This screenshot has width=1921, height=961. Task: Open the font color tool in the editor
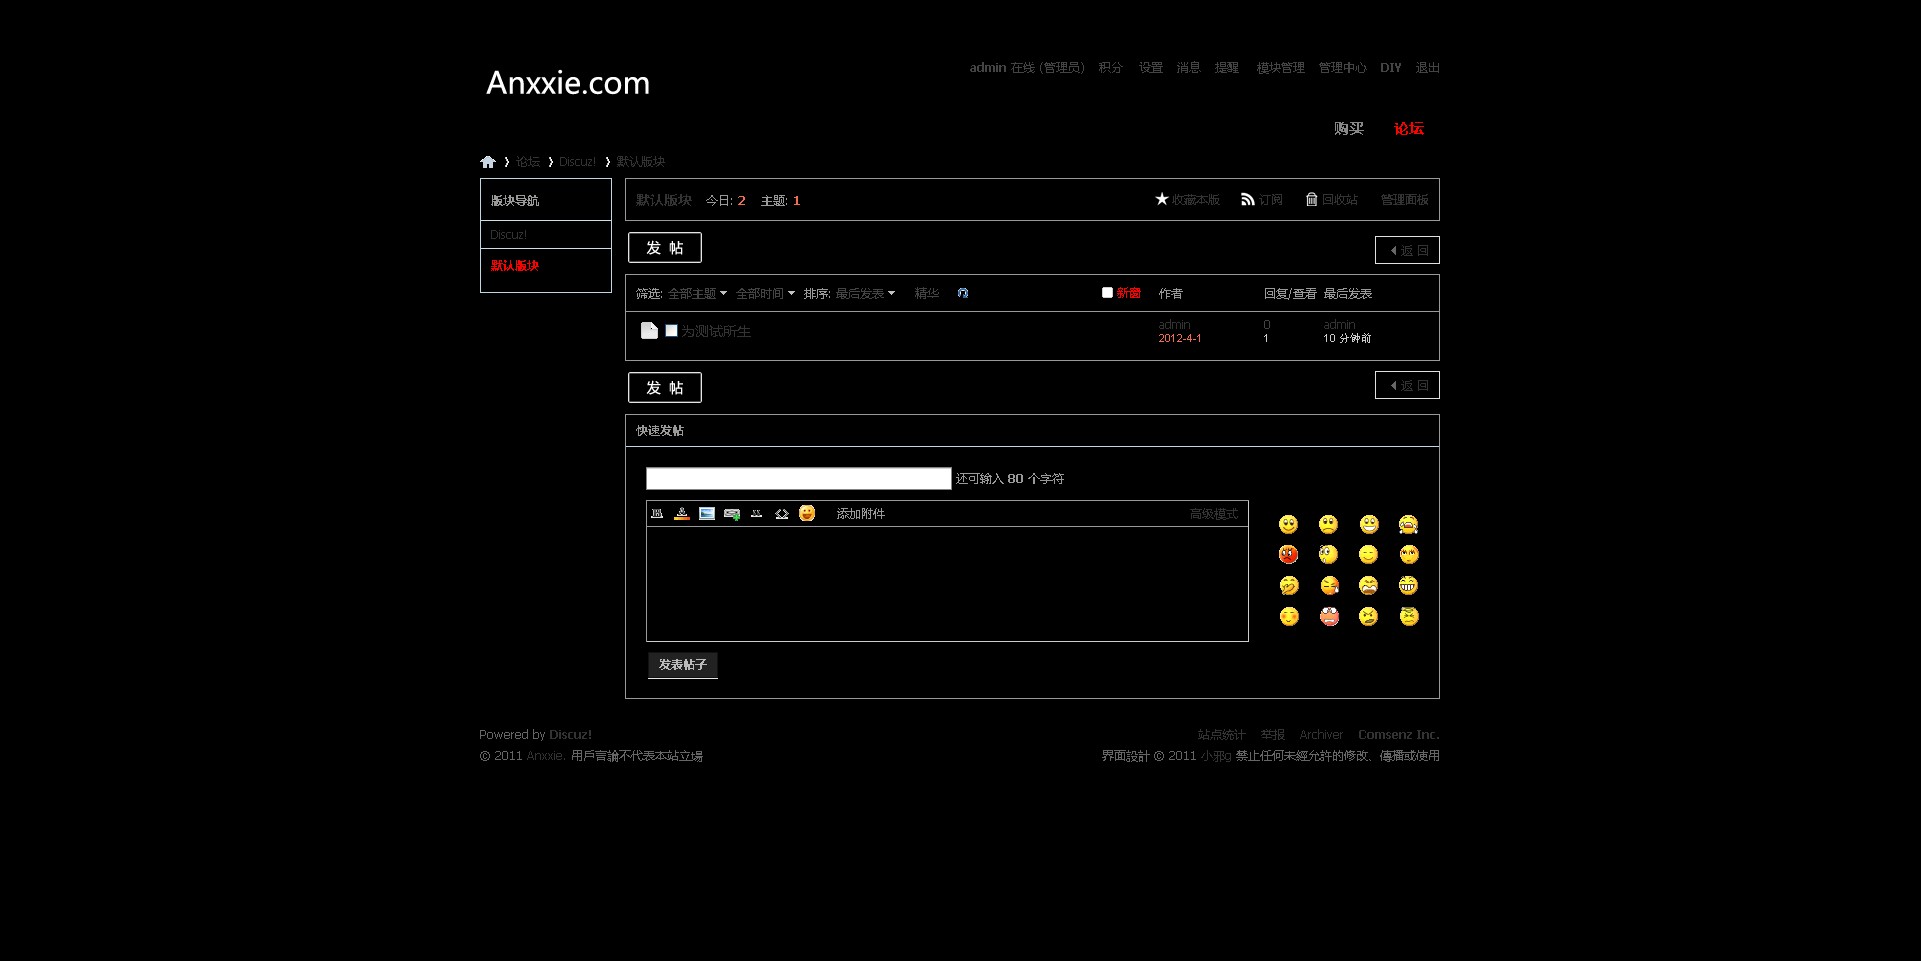pos(682,513)
